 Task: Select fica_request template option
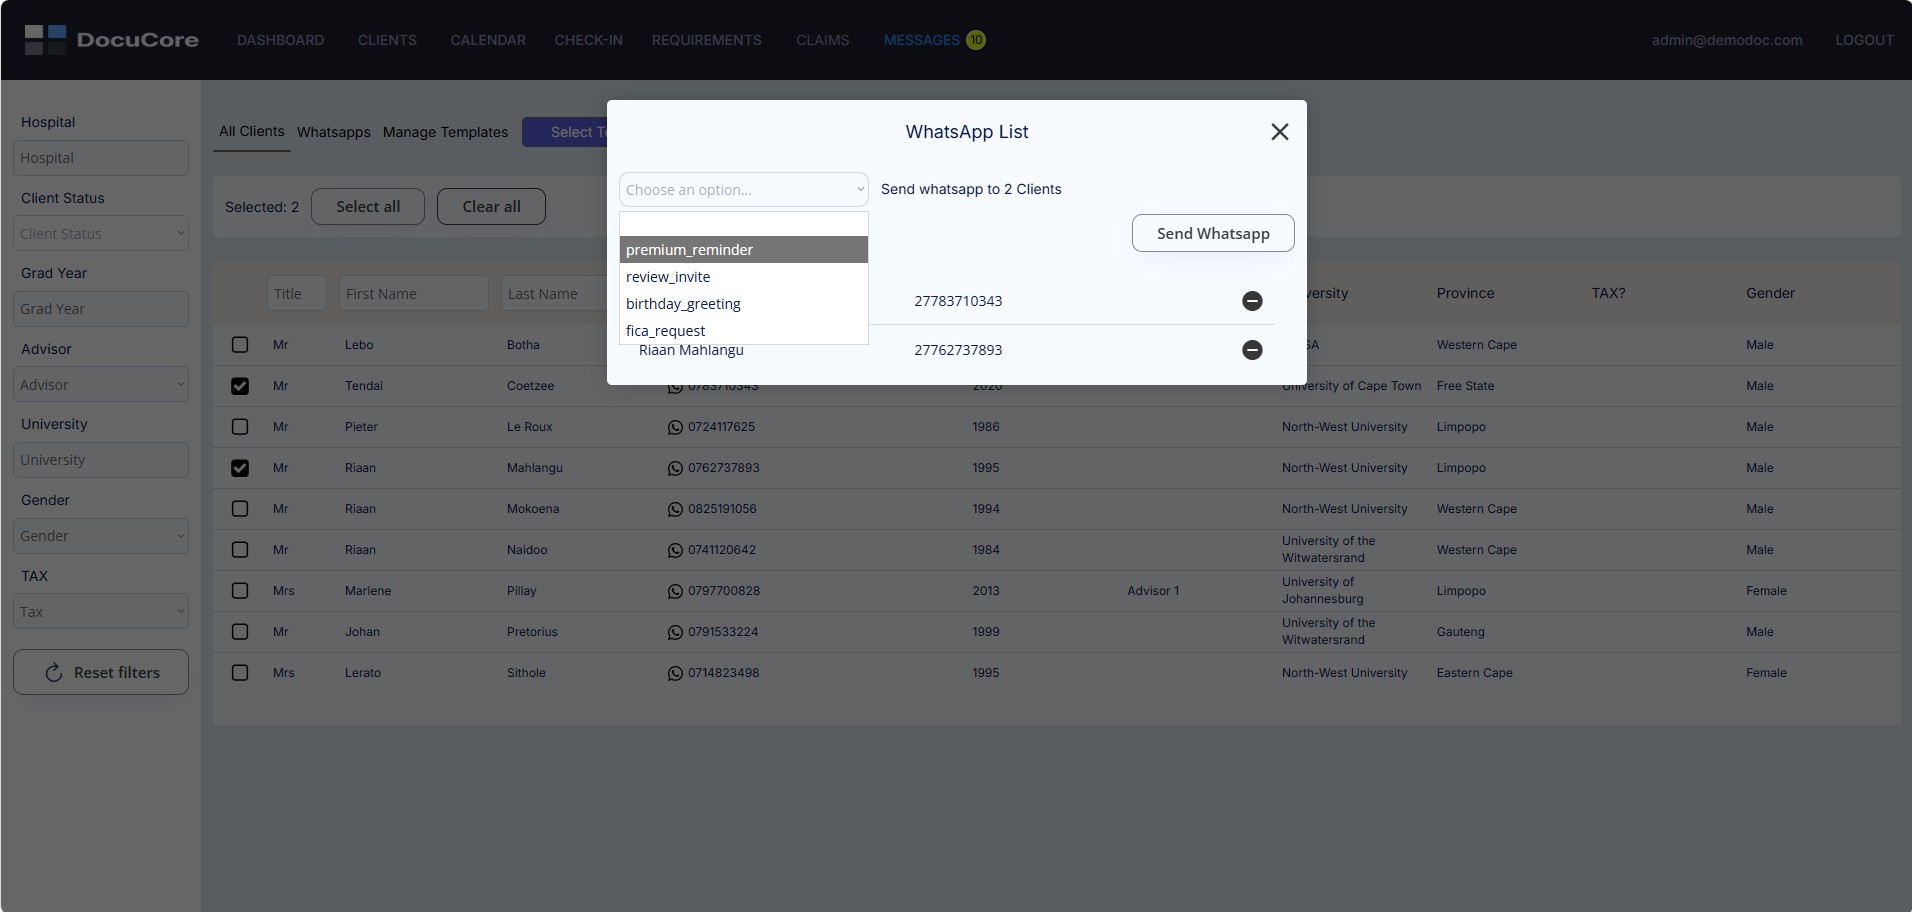click(x=744, y=331)
